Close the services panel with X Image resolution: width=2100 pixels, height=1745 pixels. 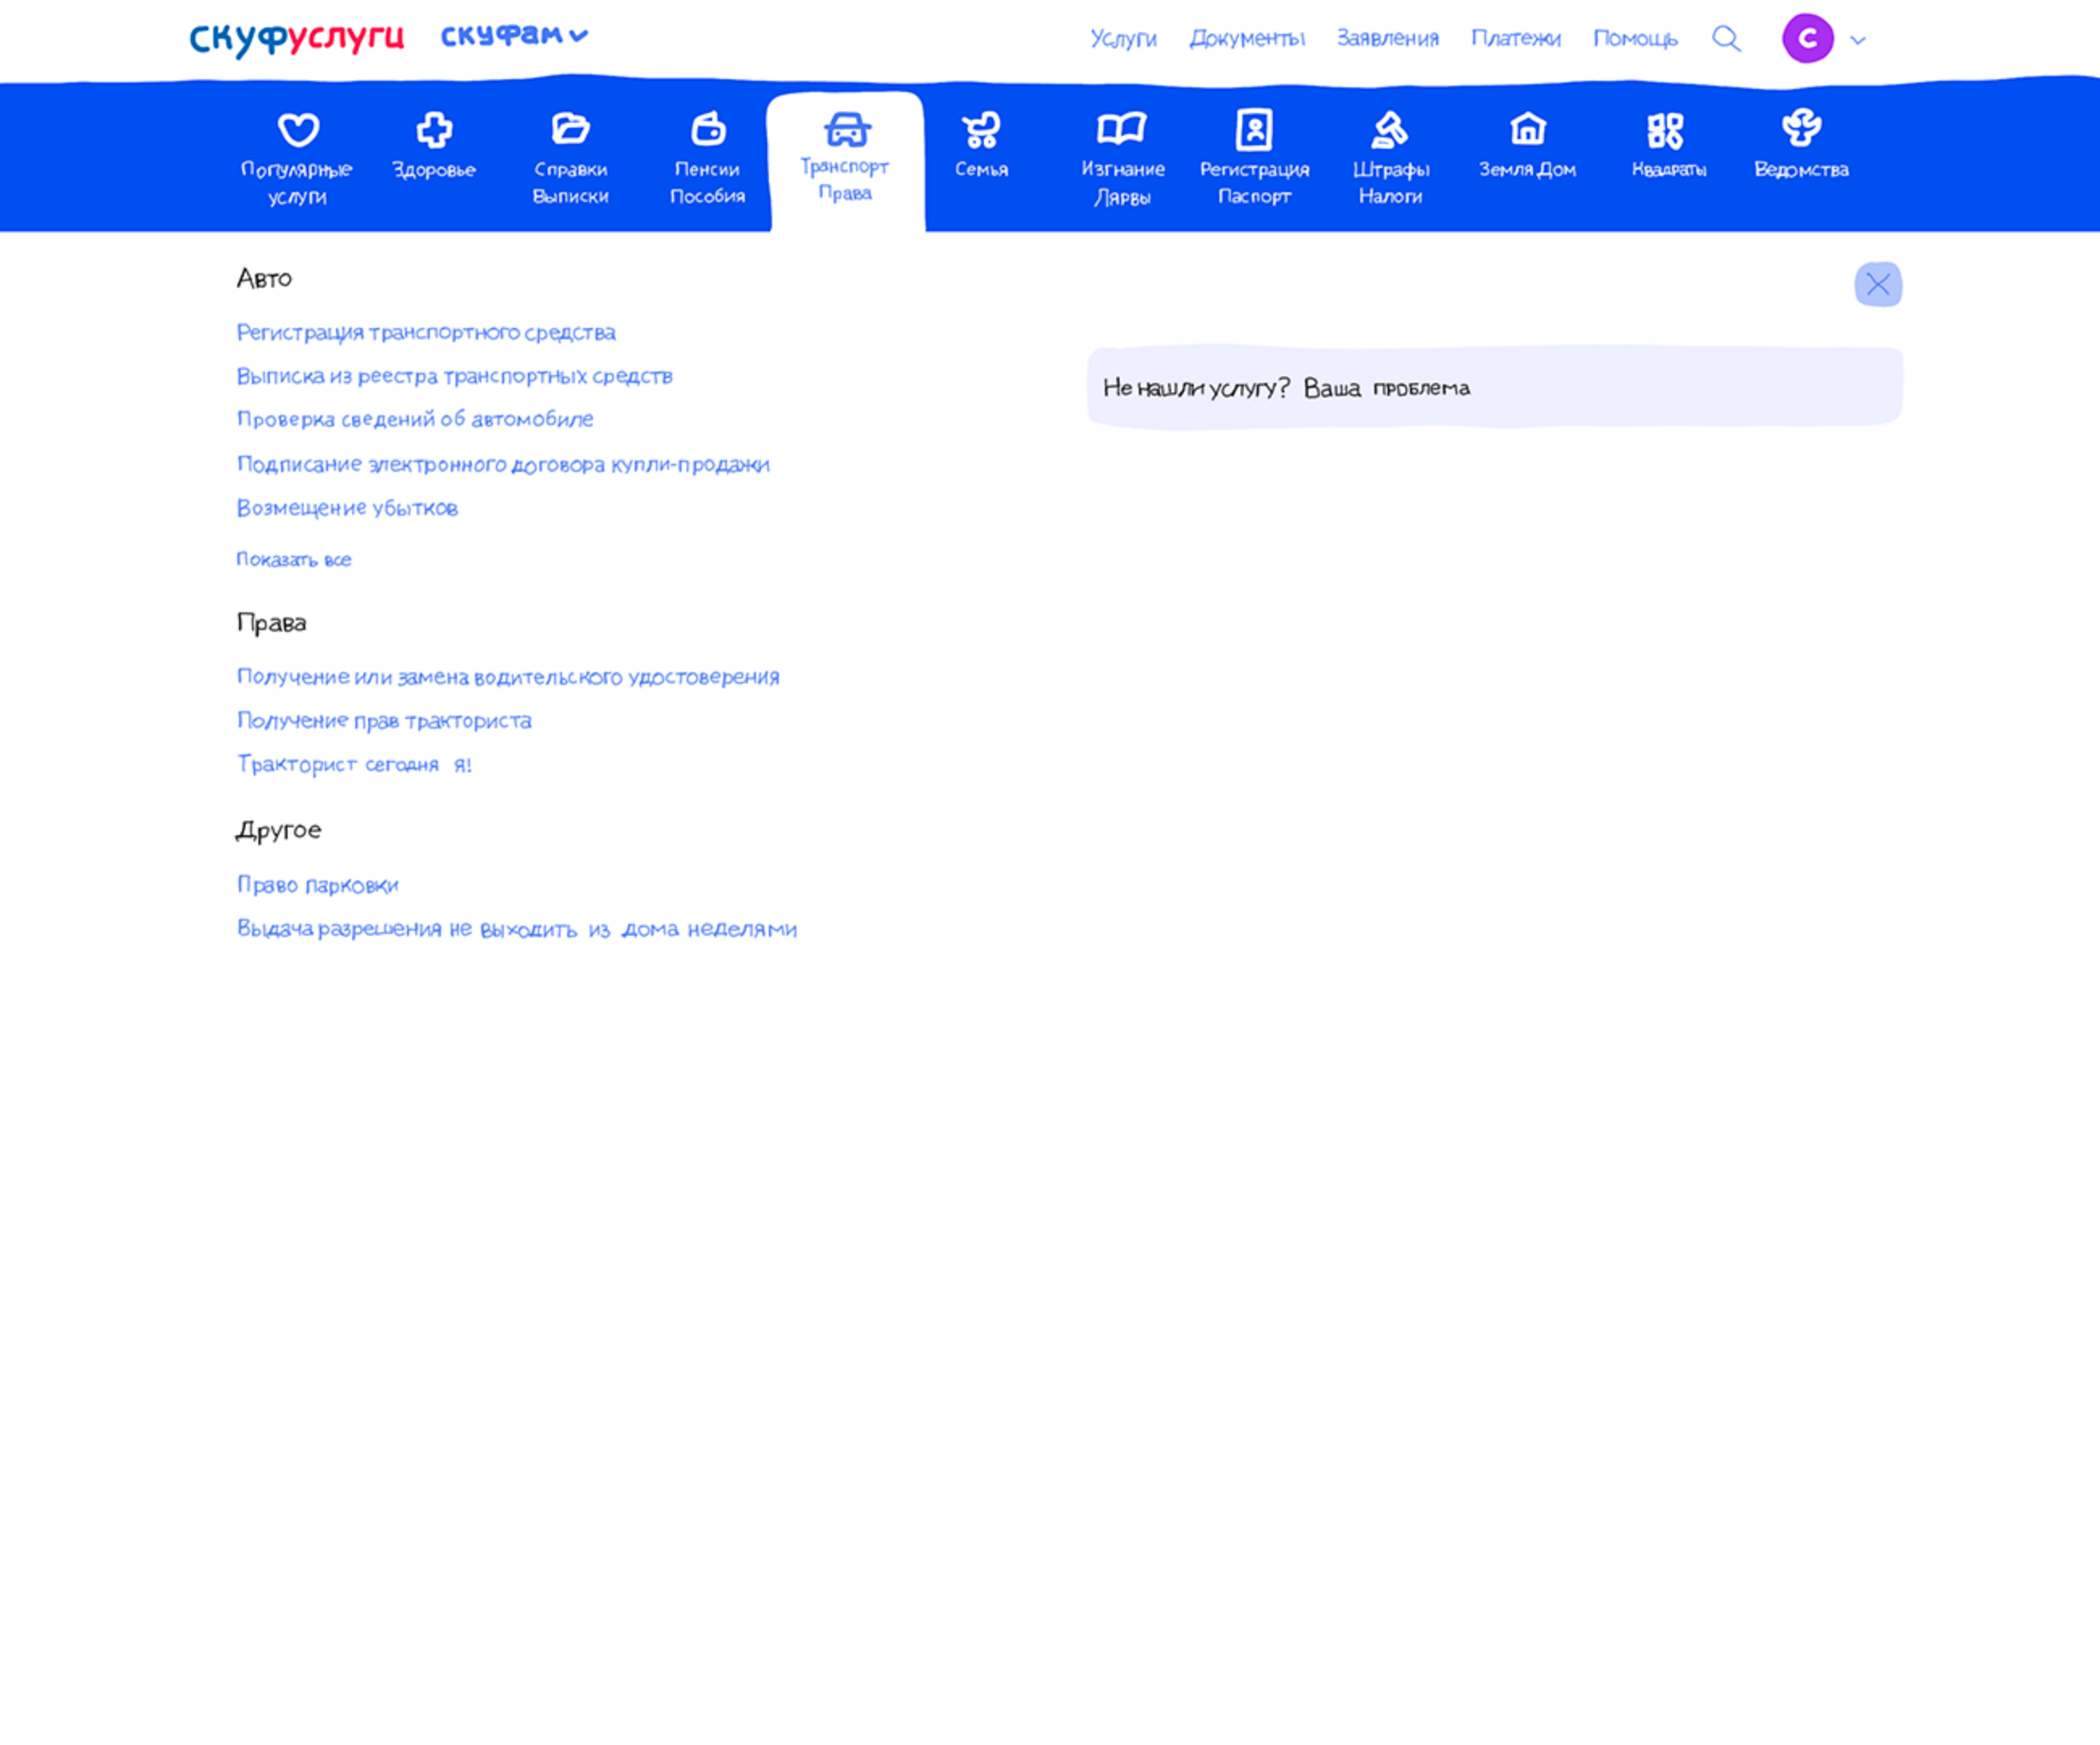[x=1878, y=285]
